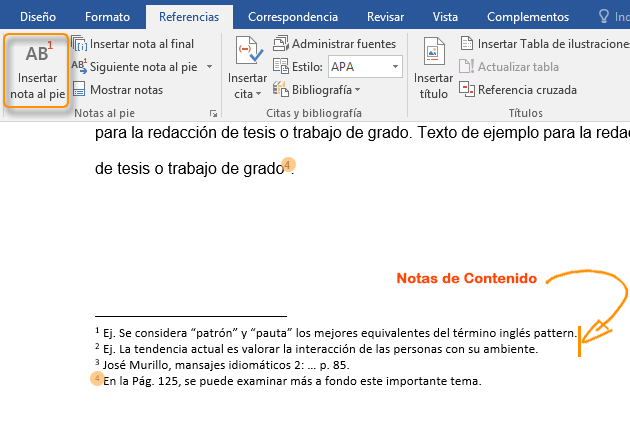The width and height of the screenshot is (630, 425).
Task: Open the Diseño tab
Action: (x=38, y=17)
